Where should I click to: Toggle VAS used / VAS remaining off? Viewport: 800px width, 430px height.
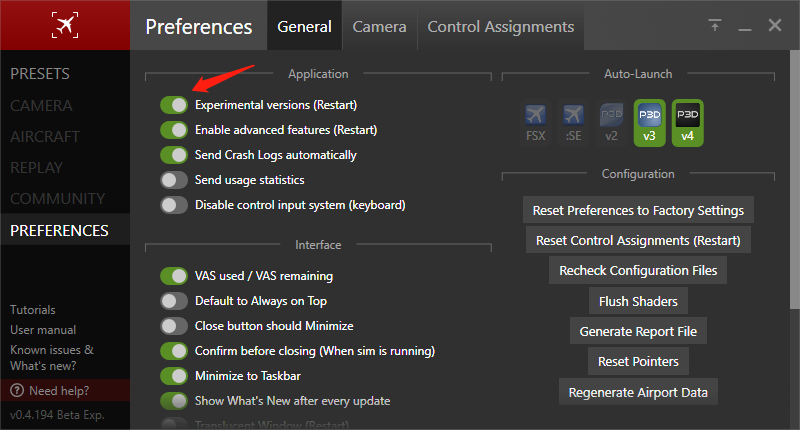(174, 276)
